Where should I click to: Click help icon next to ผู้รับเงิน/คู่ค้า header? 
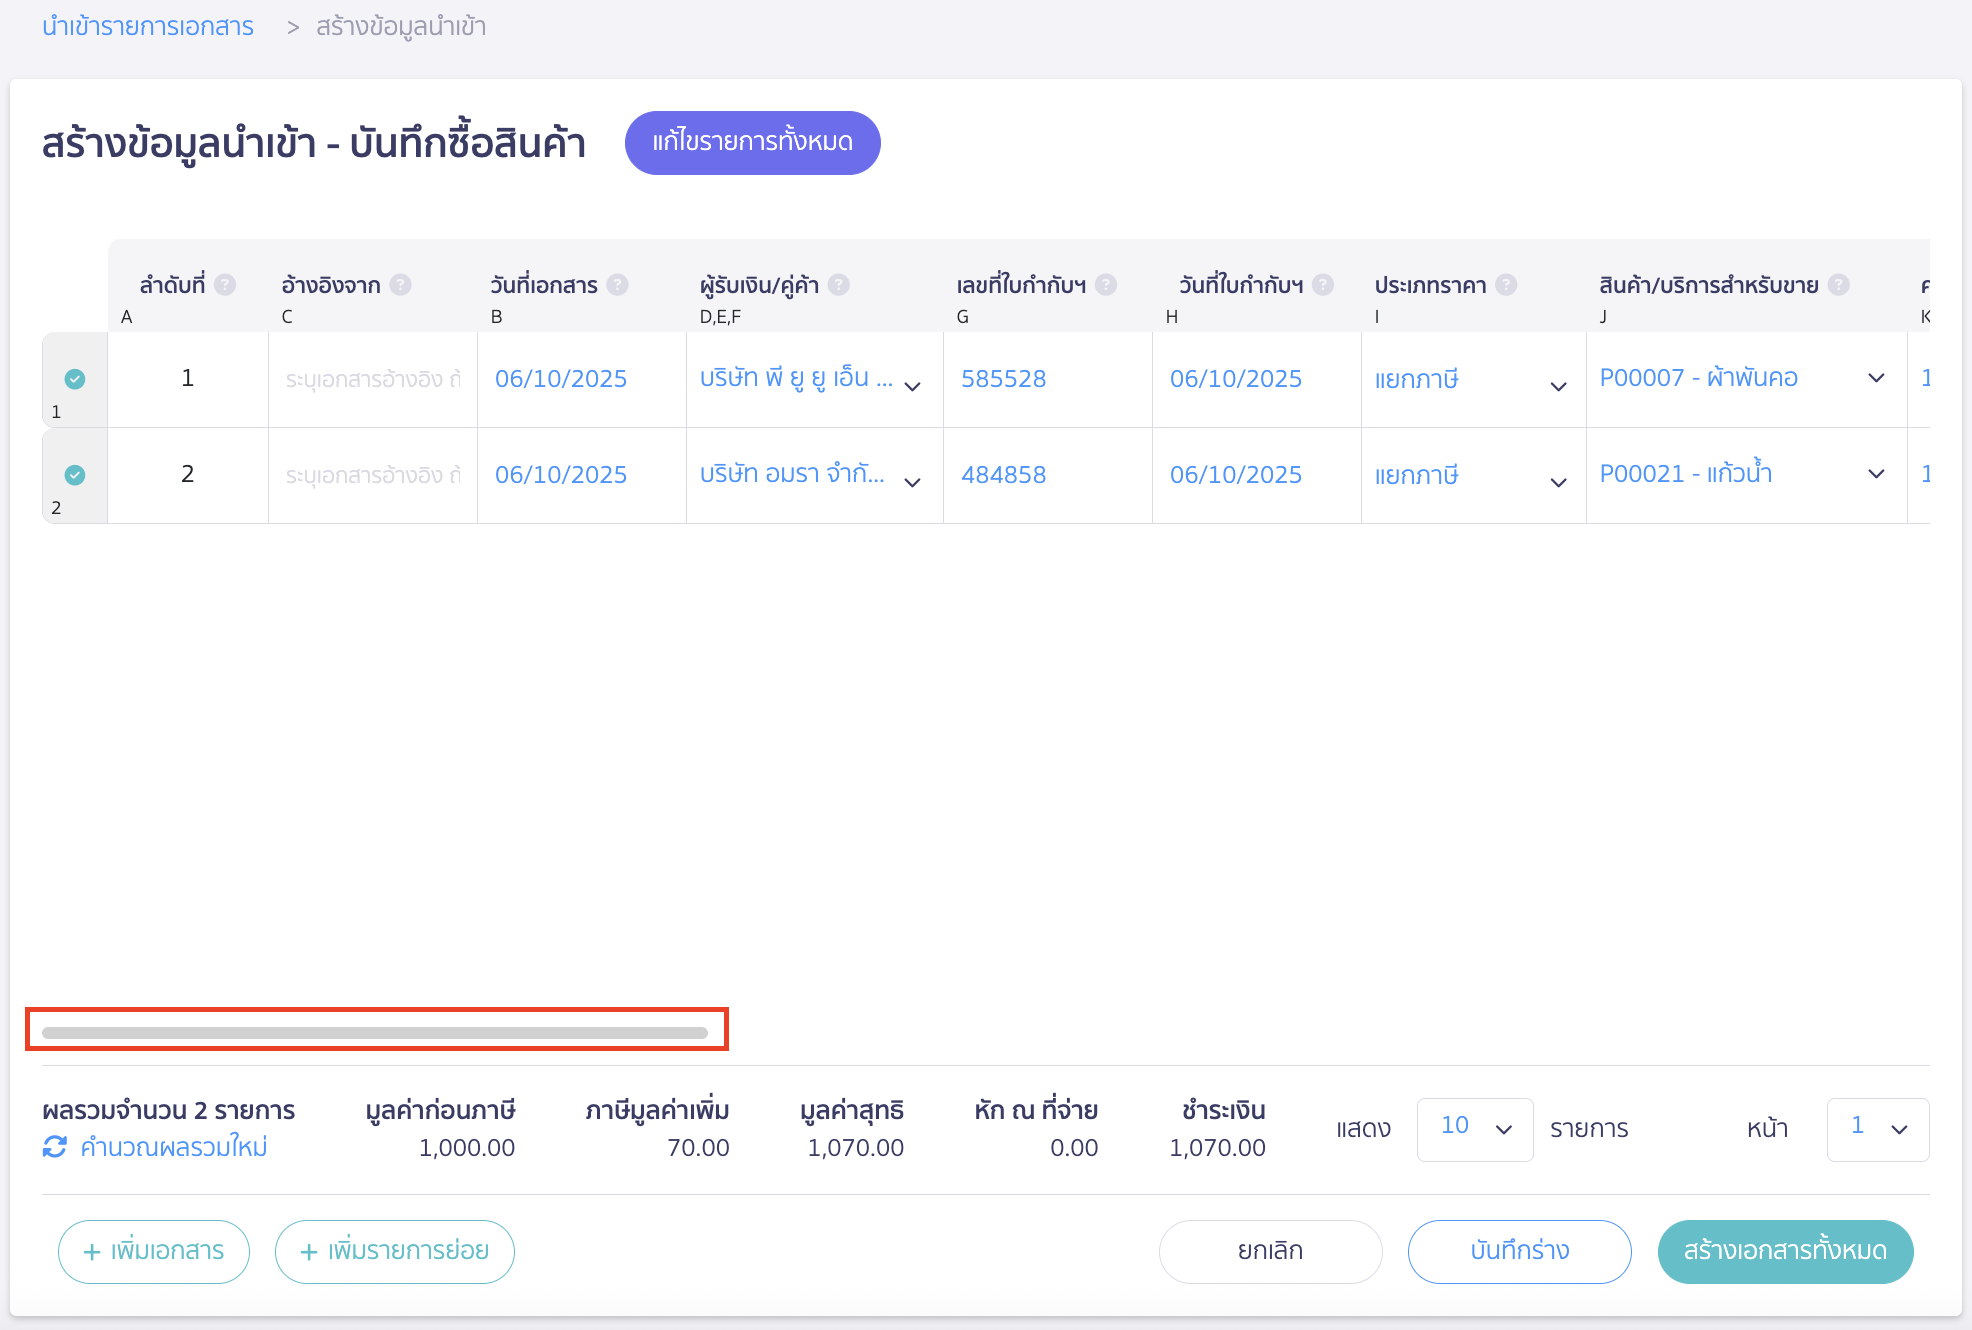click(x=839, y=285)
